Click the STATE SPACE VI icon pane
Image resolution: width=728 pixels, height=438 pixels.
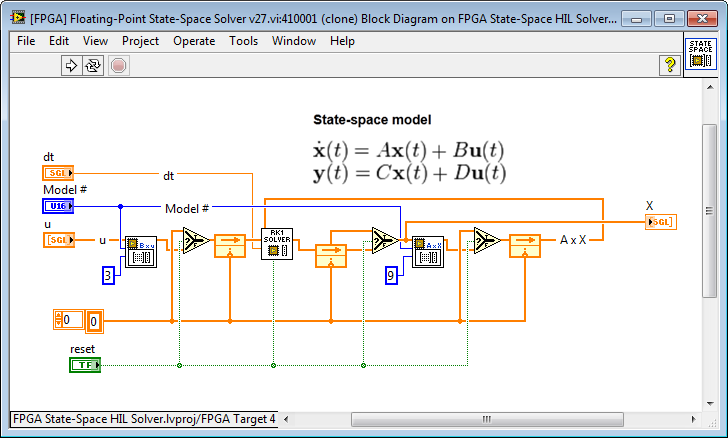point(701,53)
